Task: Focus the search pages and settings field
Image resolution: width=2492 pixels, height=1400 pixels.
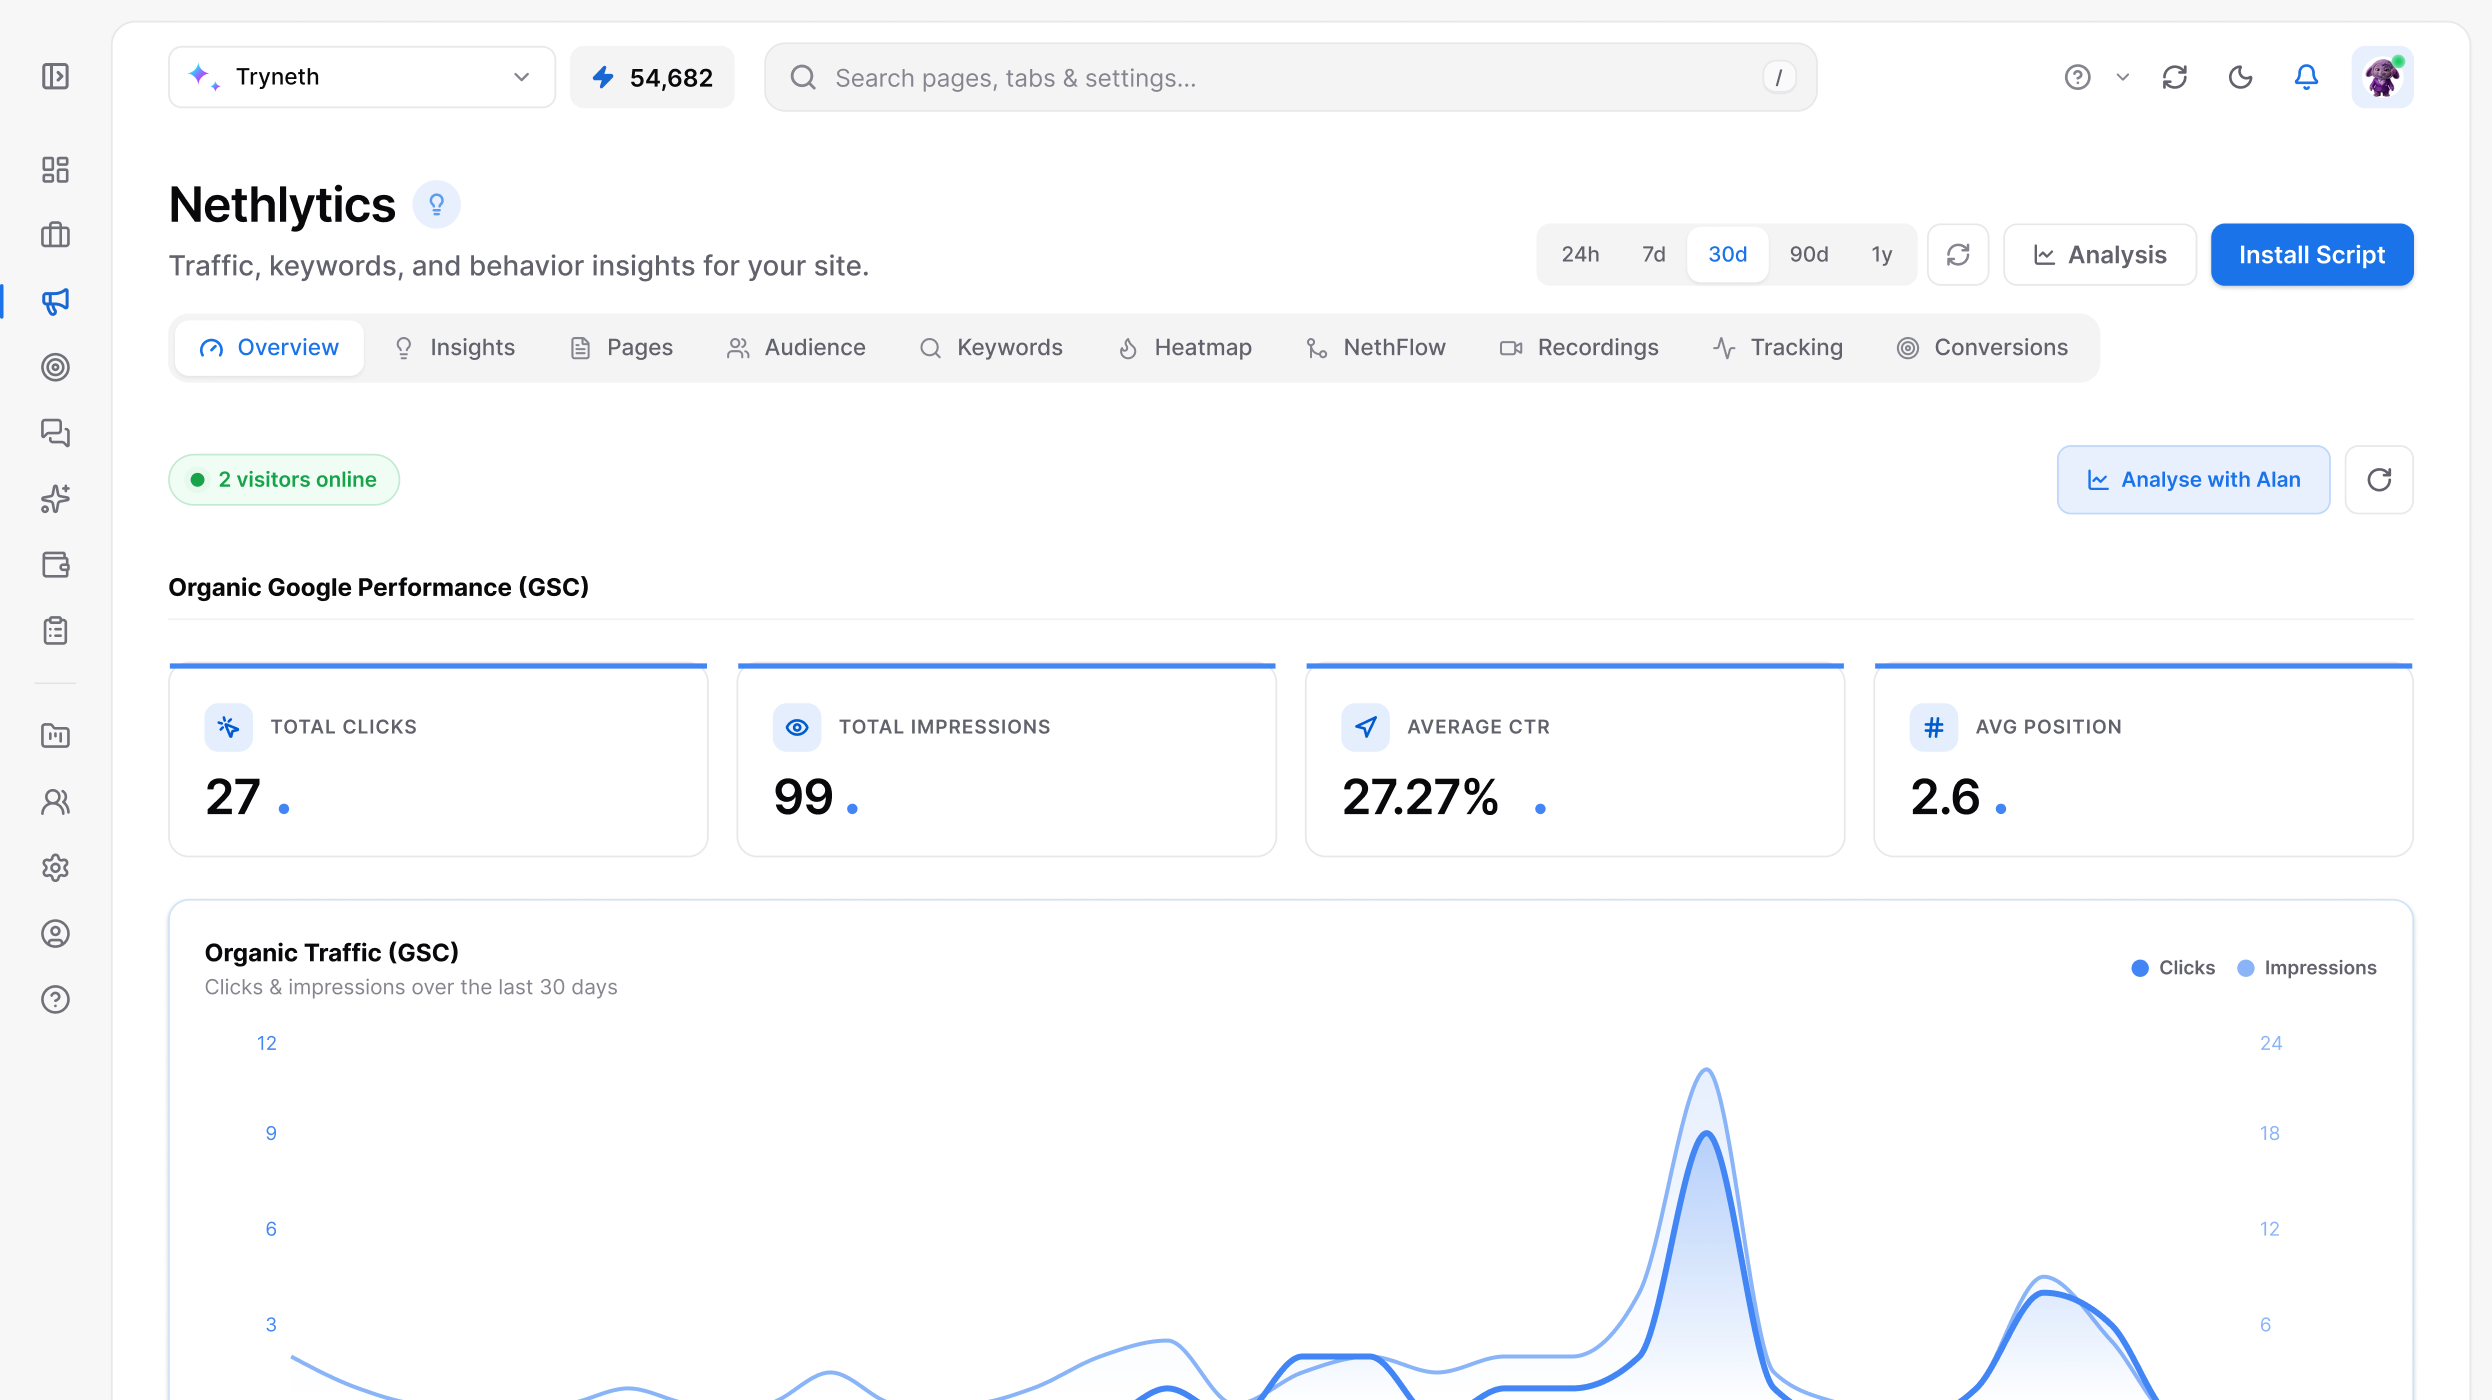Action: pos(1290,77)
